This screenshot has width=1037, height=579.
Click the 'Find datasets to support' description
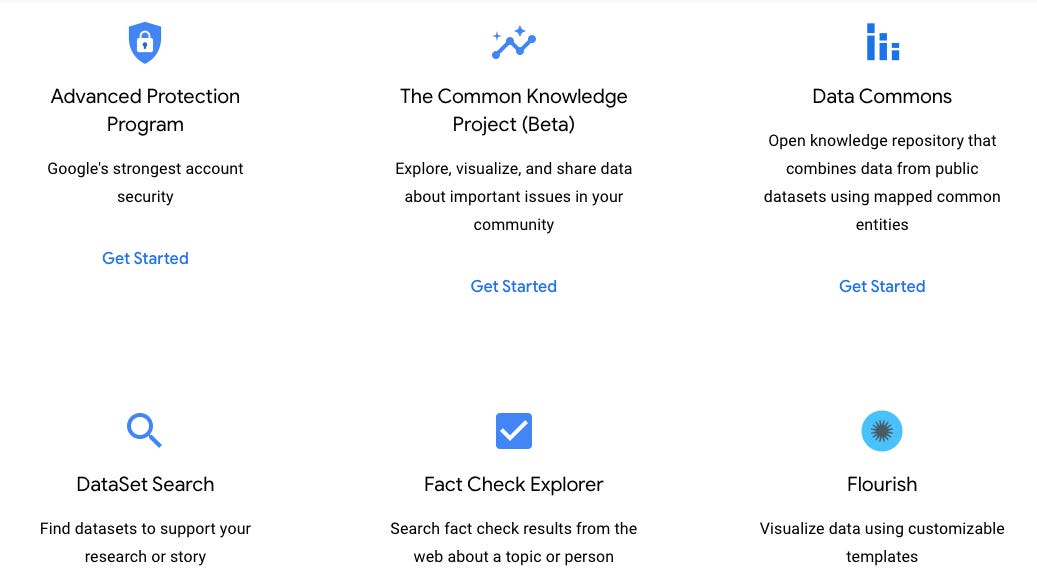click(x=145, y=542)
